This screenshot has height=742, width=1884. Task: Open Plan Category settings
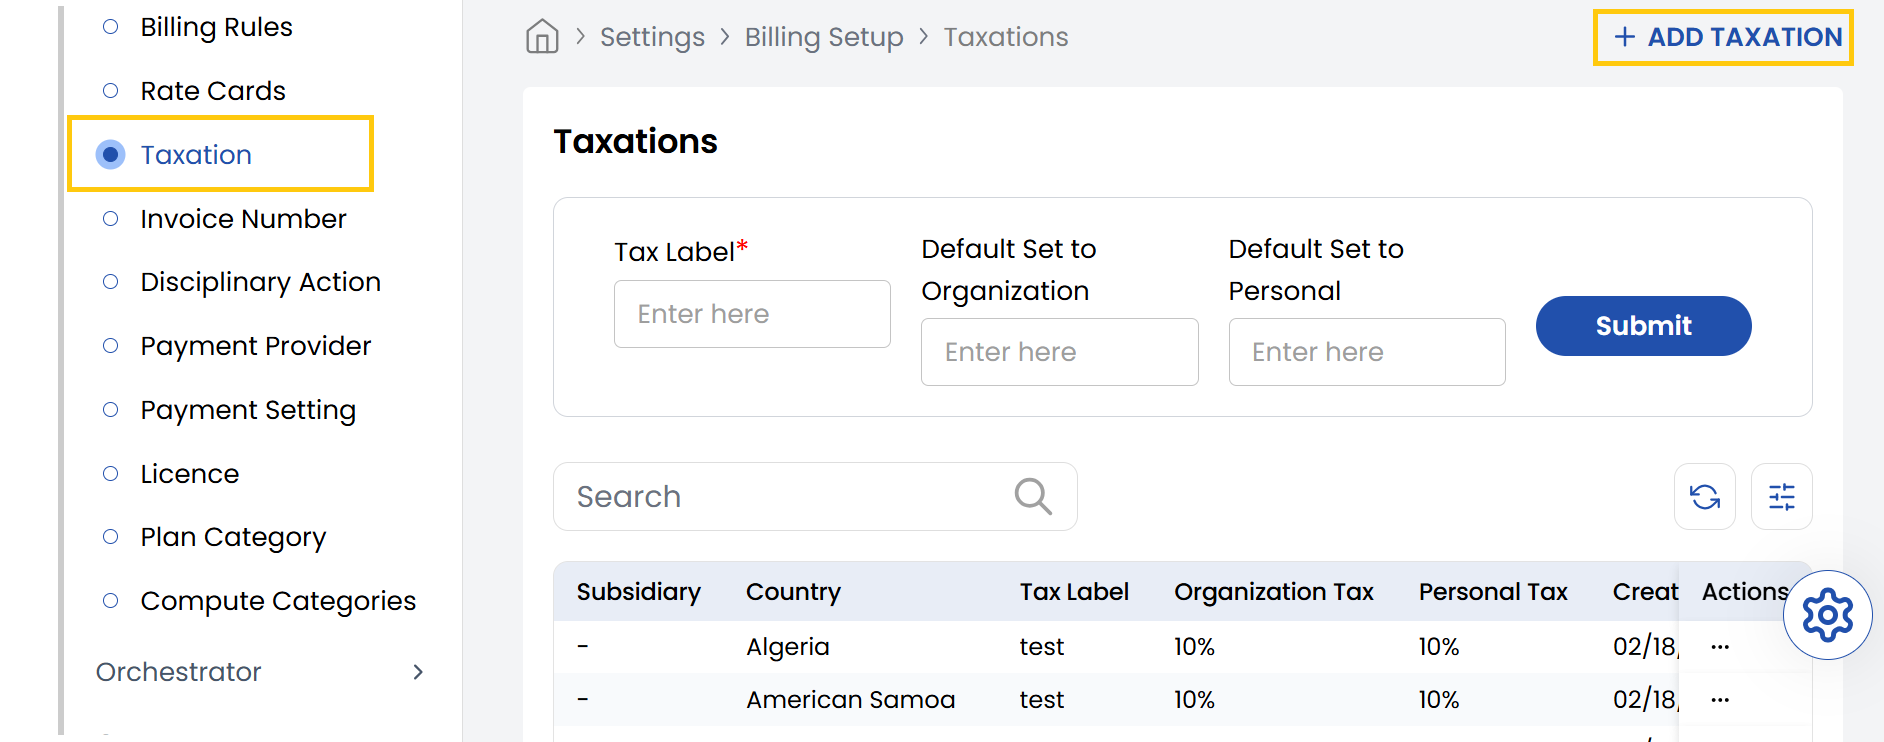(233, 537)
